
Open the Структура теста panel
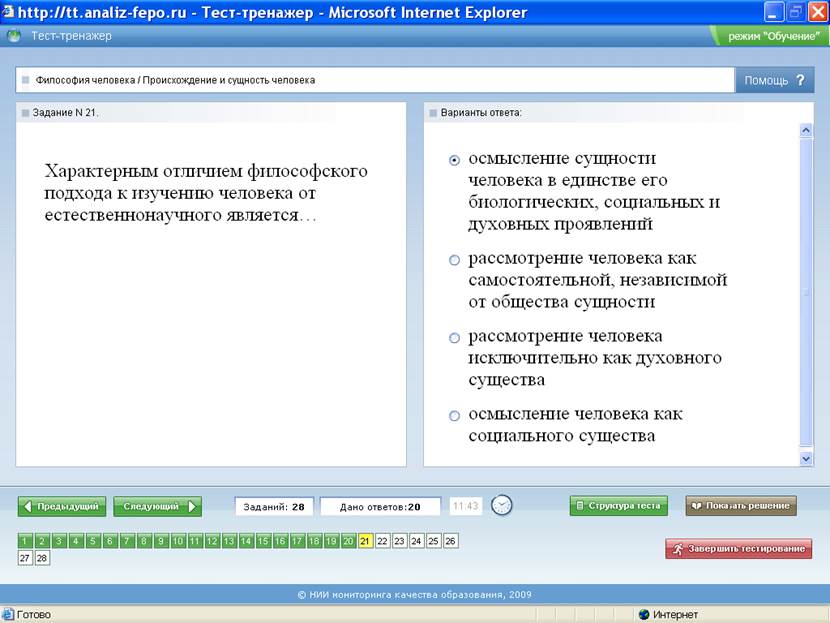tap(618, 506)
